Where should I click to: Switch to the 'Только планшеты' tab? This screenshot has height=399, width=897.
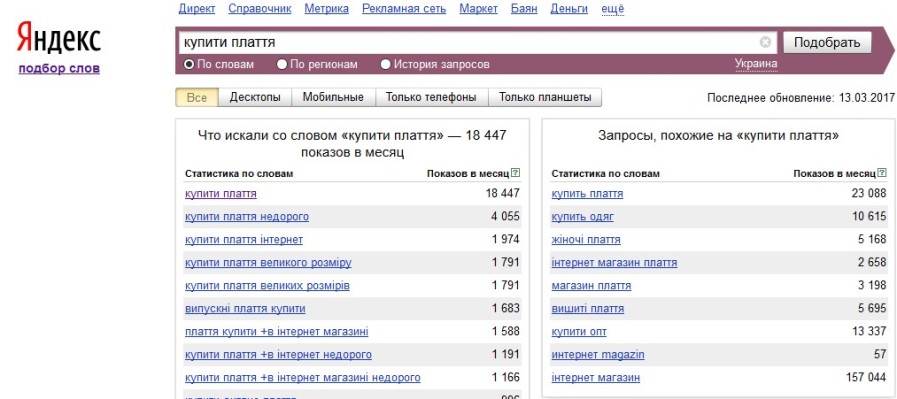click(545, 97)
